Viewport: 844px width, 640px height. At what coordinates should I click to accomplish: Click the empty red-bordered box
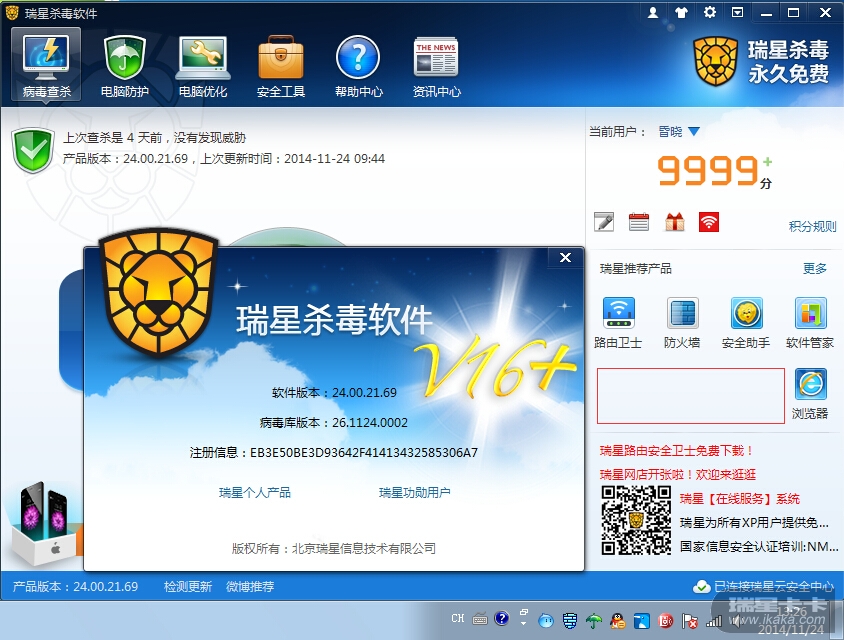click(x=691, y=396)
